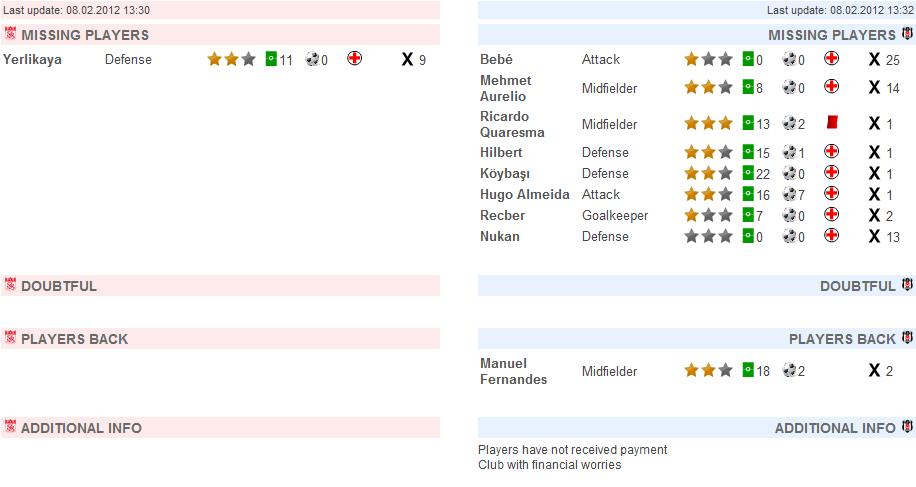
Task: Click the right Additional Info section header
Action: [x=696, y=428]
